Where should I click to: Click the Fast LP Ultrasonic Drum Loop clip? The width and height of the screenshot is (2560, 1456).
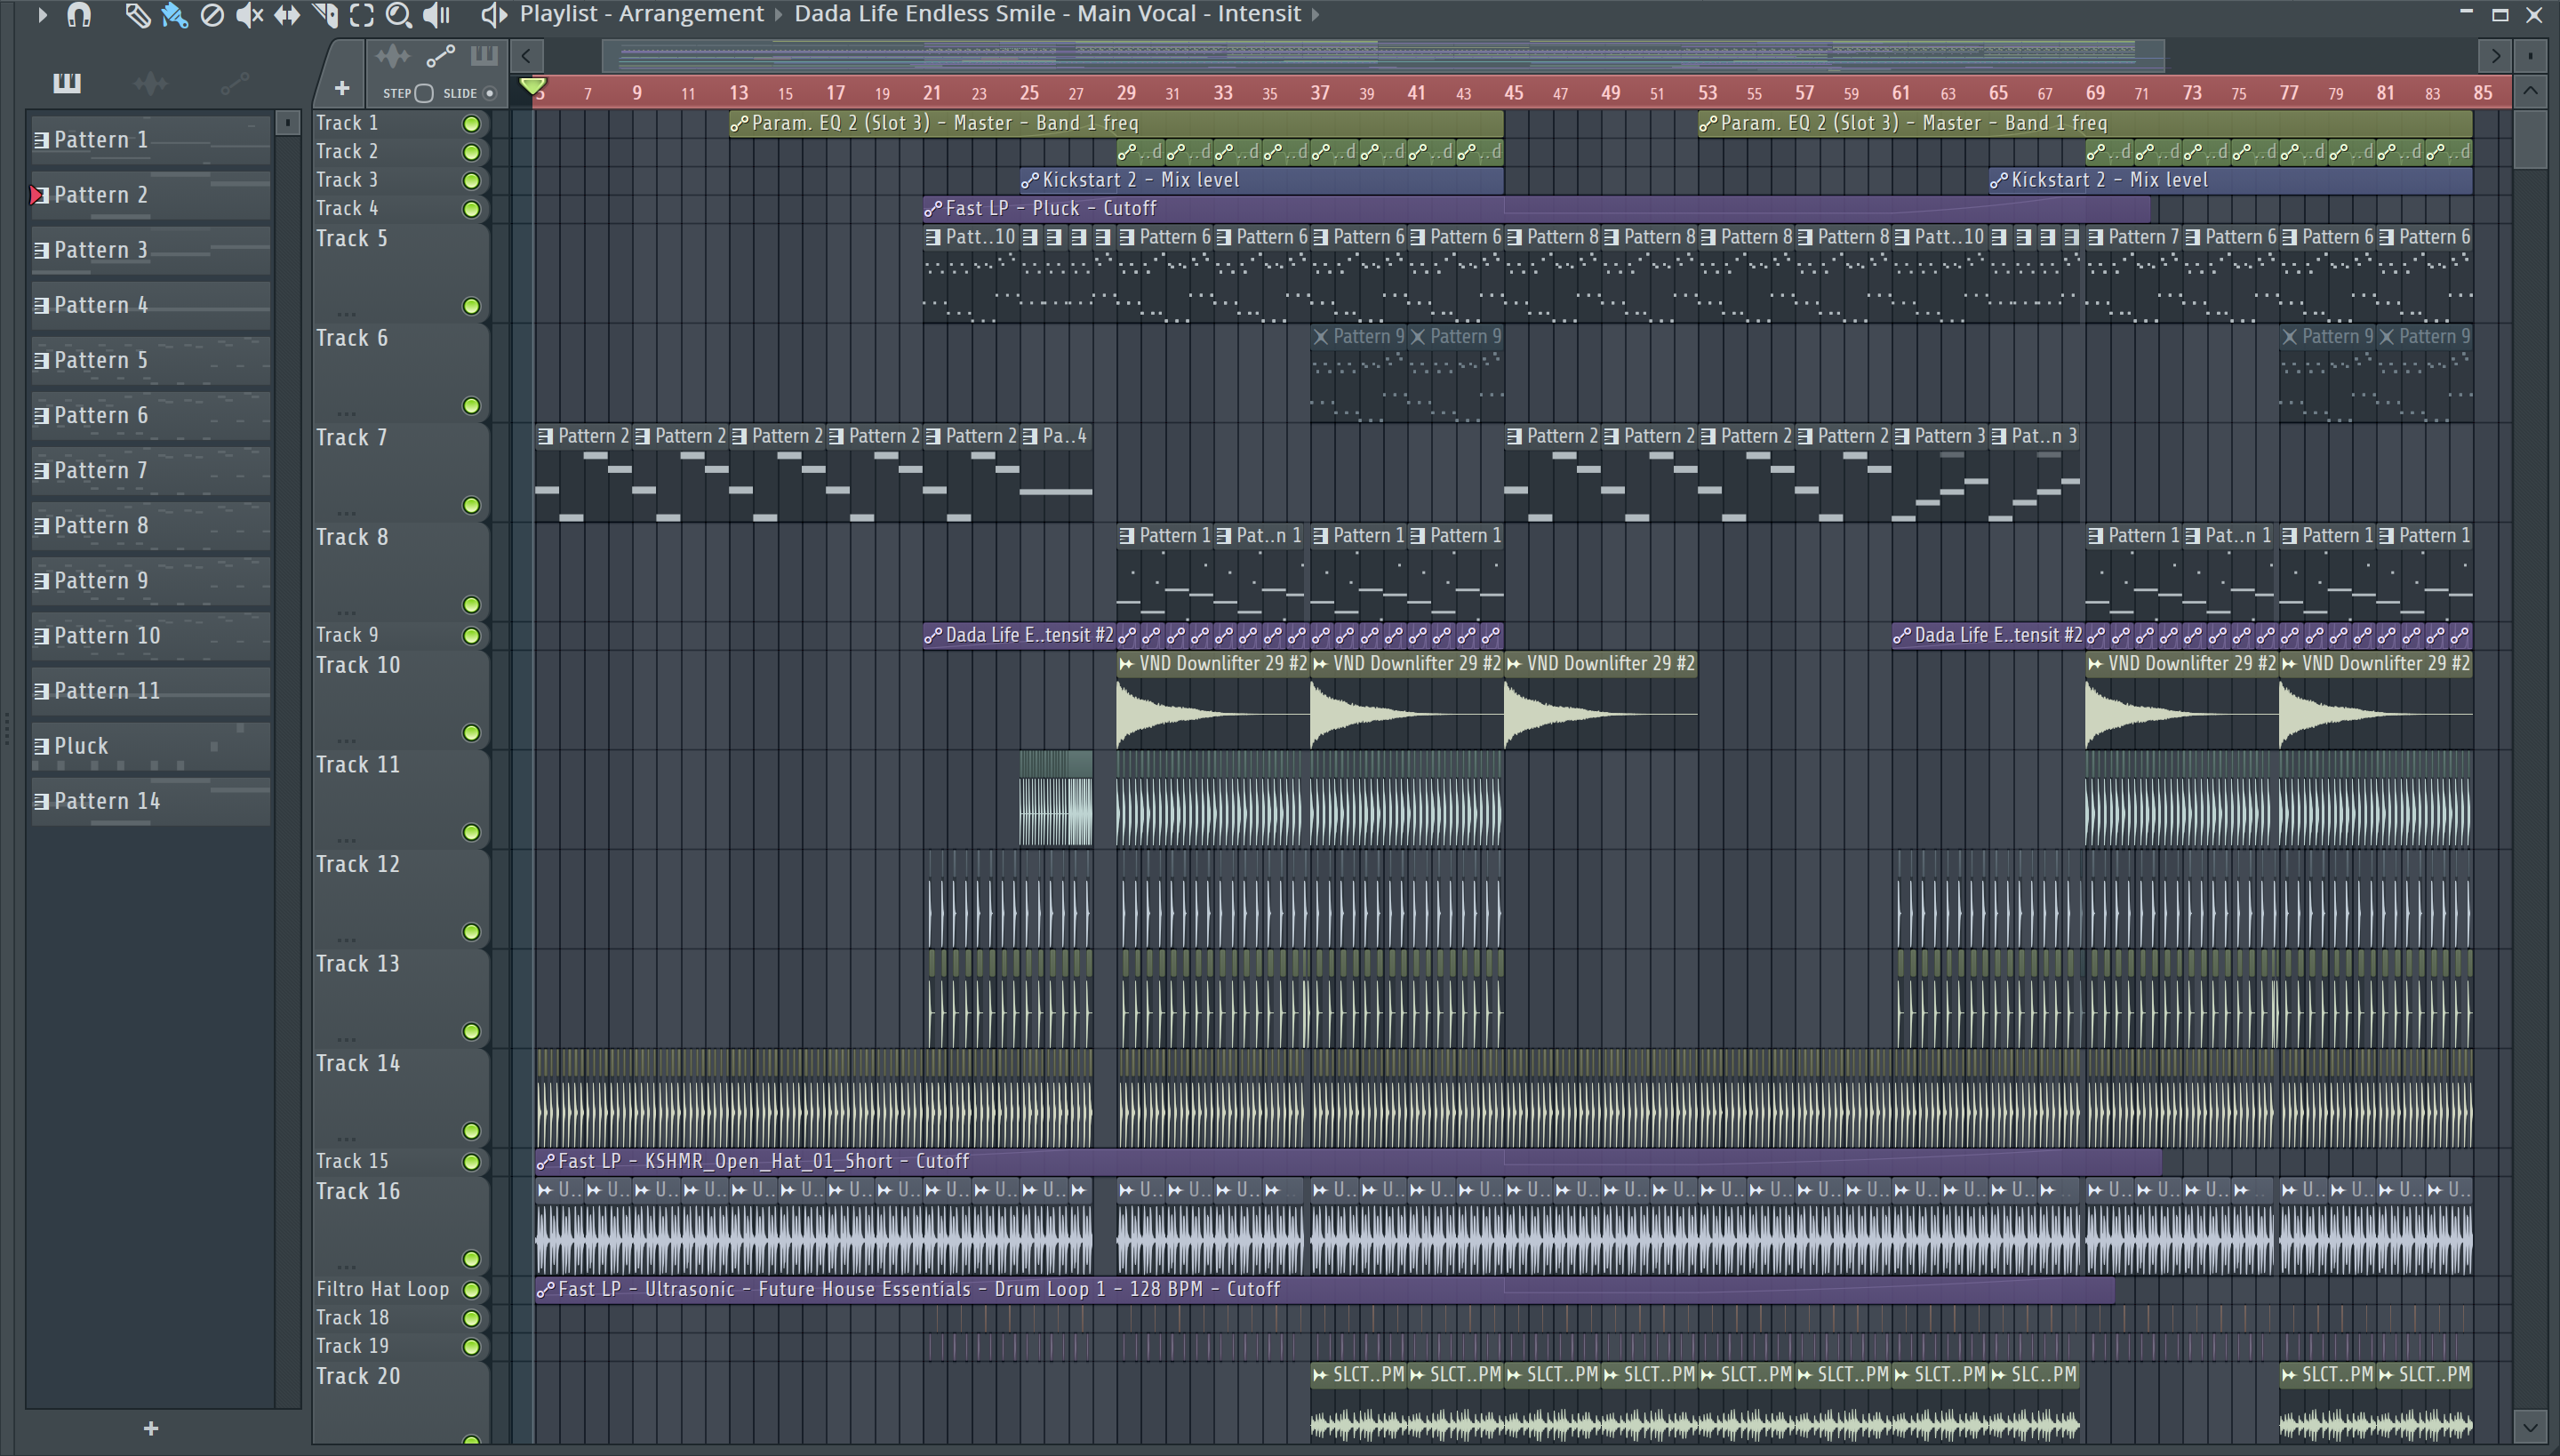coord(1324,1290)
